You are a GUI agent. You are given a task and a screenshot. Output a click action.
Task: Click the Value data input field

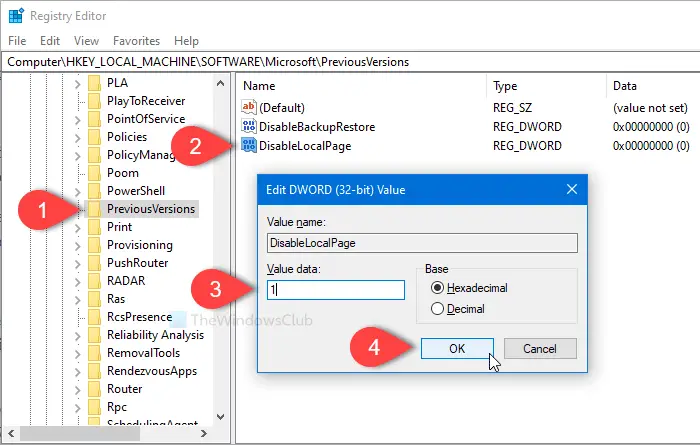tap(336, 290)
